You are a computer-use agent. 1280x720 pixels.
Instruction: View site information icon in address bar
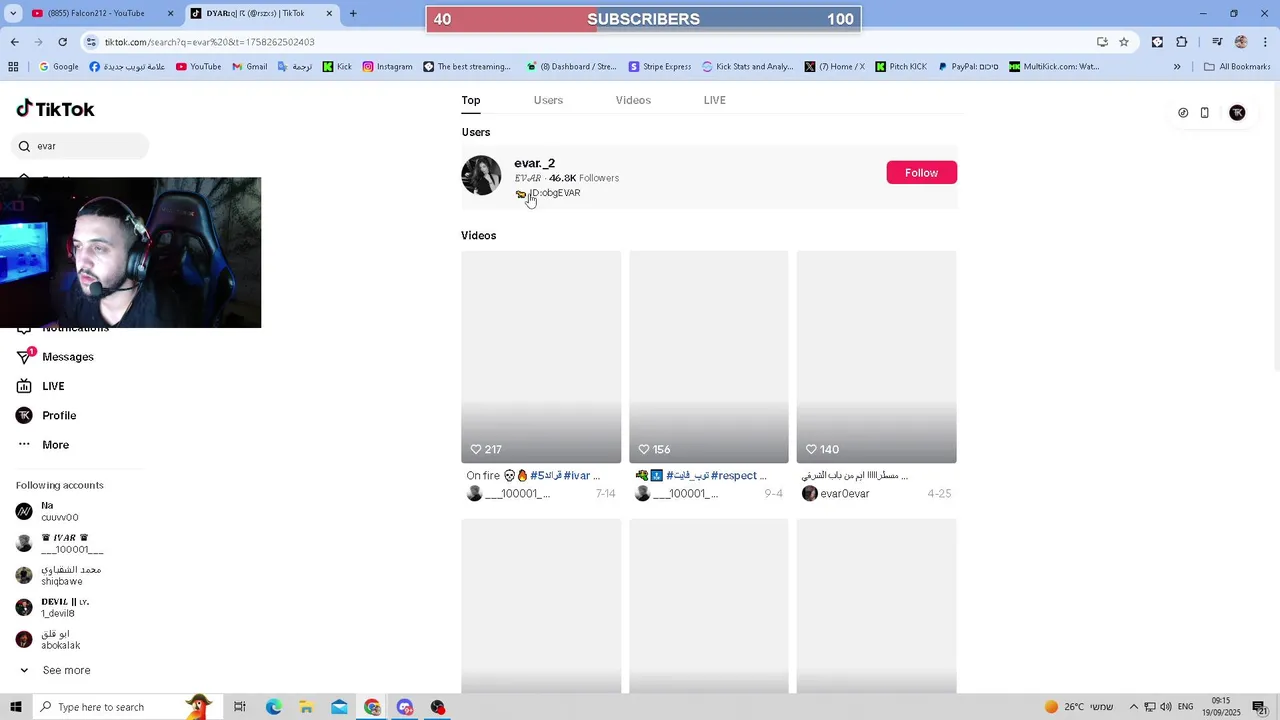[x=91, y=42]
